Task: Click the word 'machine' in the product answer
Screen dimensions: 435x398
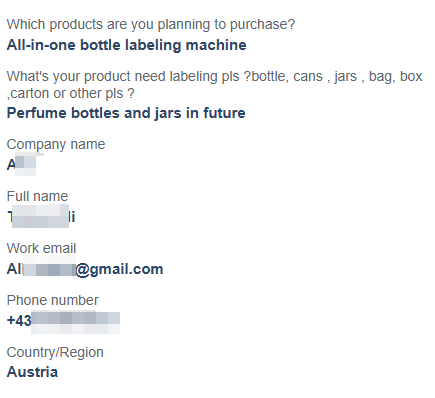Action: point(216,45)
